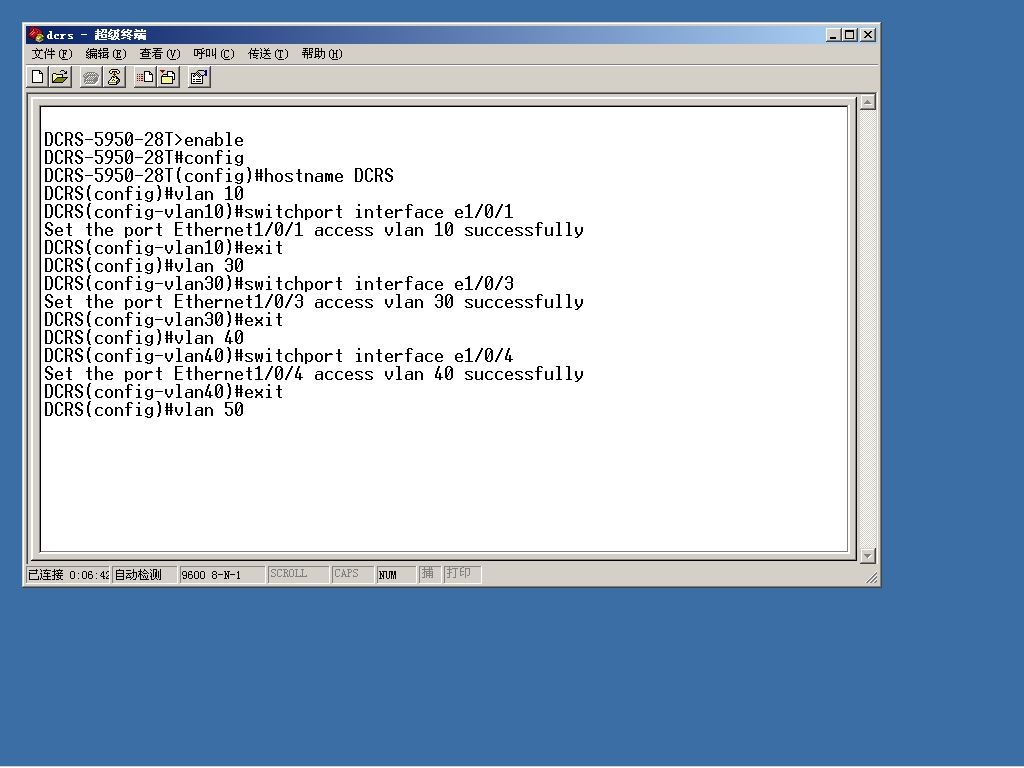Viewport: 1024px width, 768px height.
Task: Click the Open file toolbar icon
Action: point(60,78)
